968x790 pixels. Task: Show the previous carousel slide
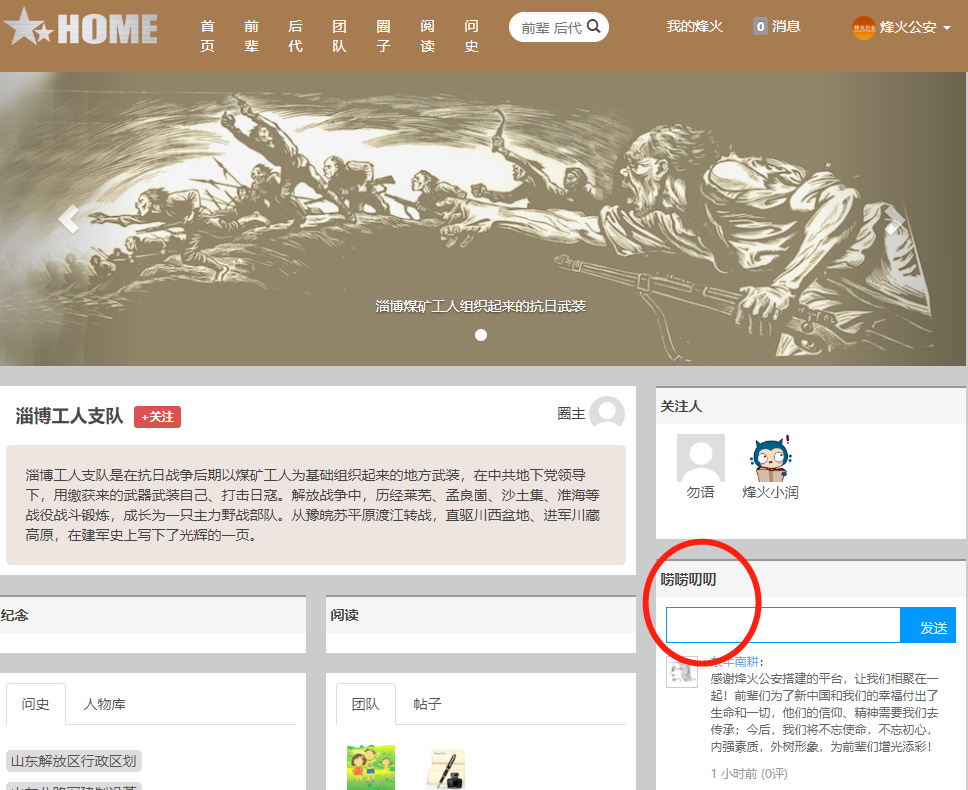69,219
